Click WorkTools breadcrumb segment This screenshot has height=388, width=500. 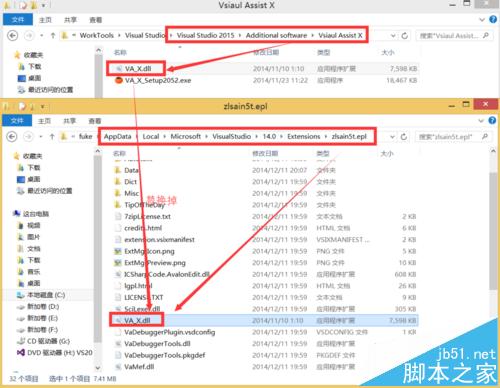click(97, 35)
